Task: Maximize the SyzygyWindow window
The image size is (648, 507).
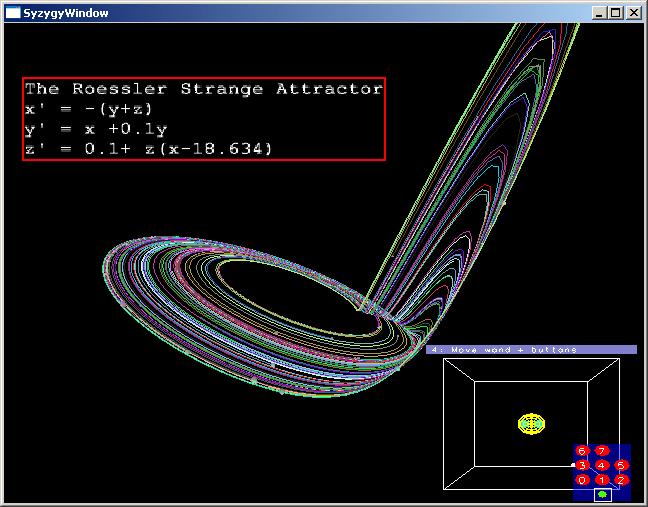Action: pyautogui.click(x=616, y=13)
